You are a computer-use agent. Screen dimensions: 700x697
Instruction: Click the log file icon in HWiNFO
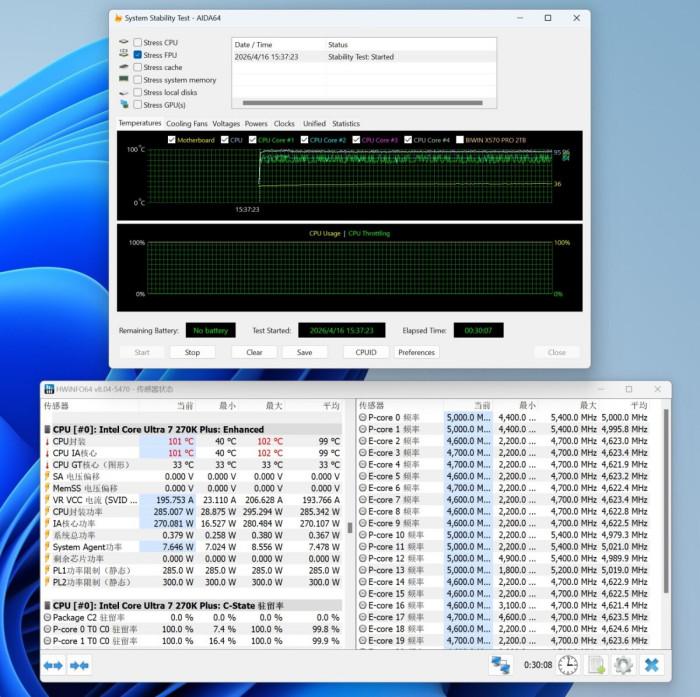pos(596,665)
